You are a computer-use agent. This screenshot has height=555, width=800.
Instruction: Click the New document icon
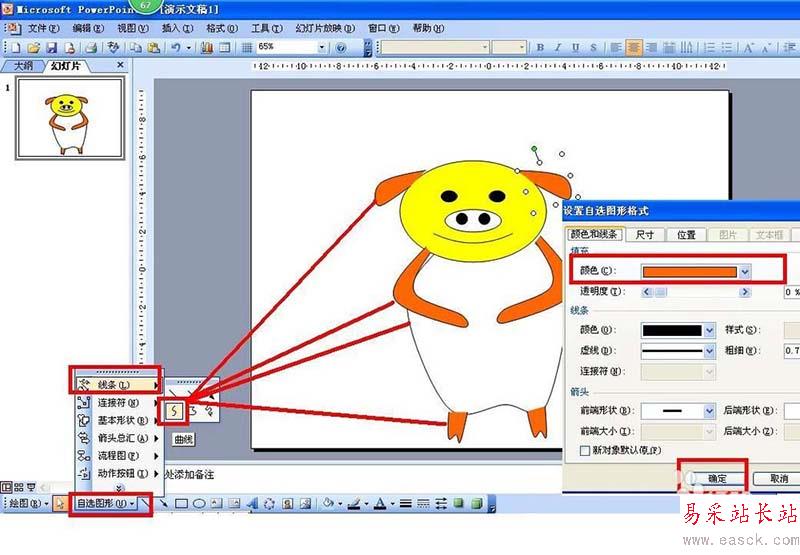coord(16,48)
